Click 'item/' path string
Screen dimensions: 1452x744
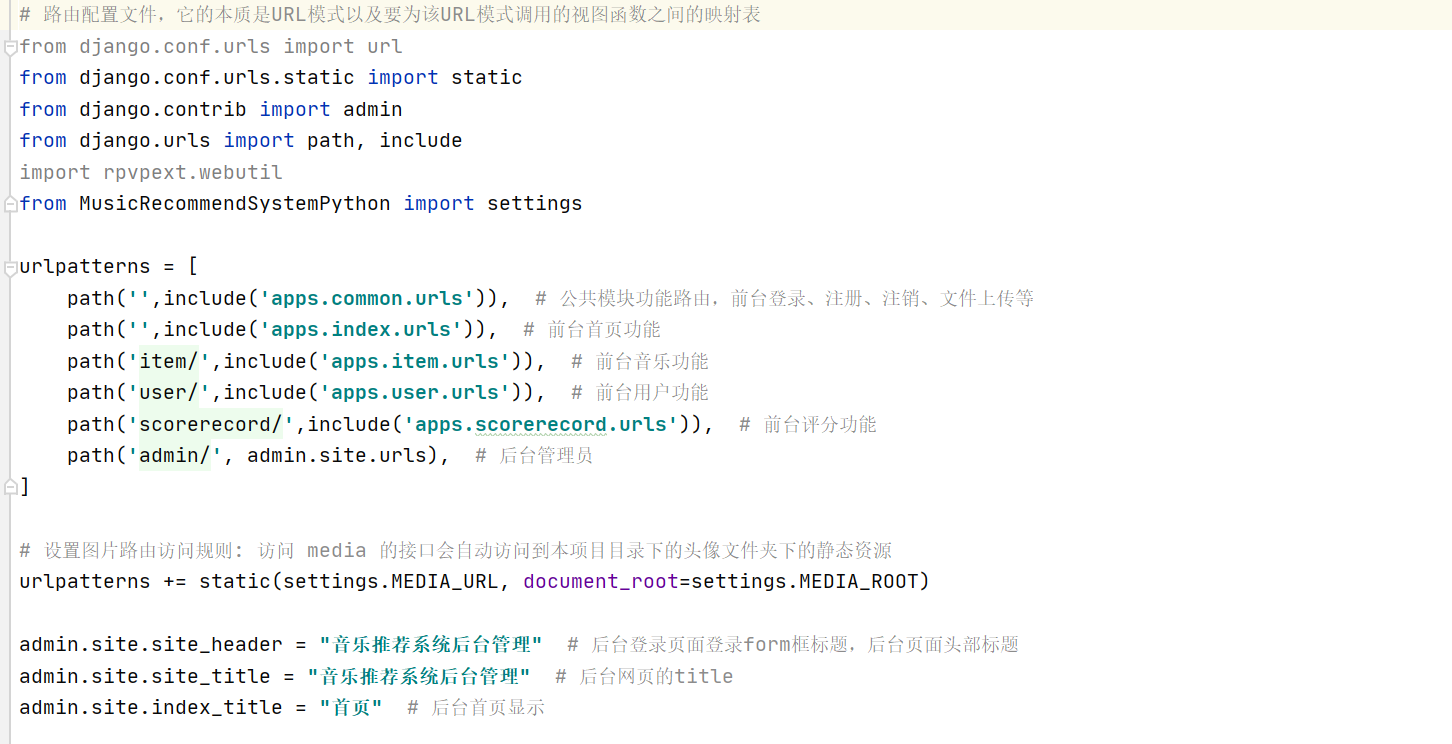(x=169, y=361)
